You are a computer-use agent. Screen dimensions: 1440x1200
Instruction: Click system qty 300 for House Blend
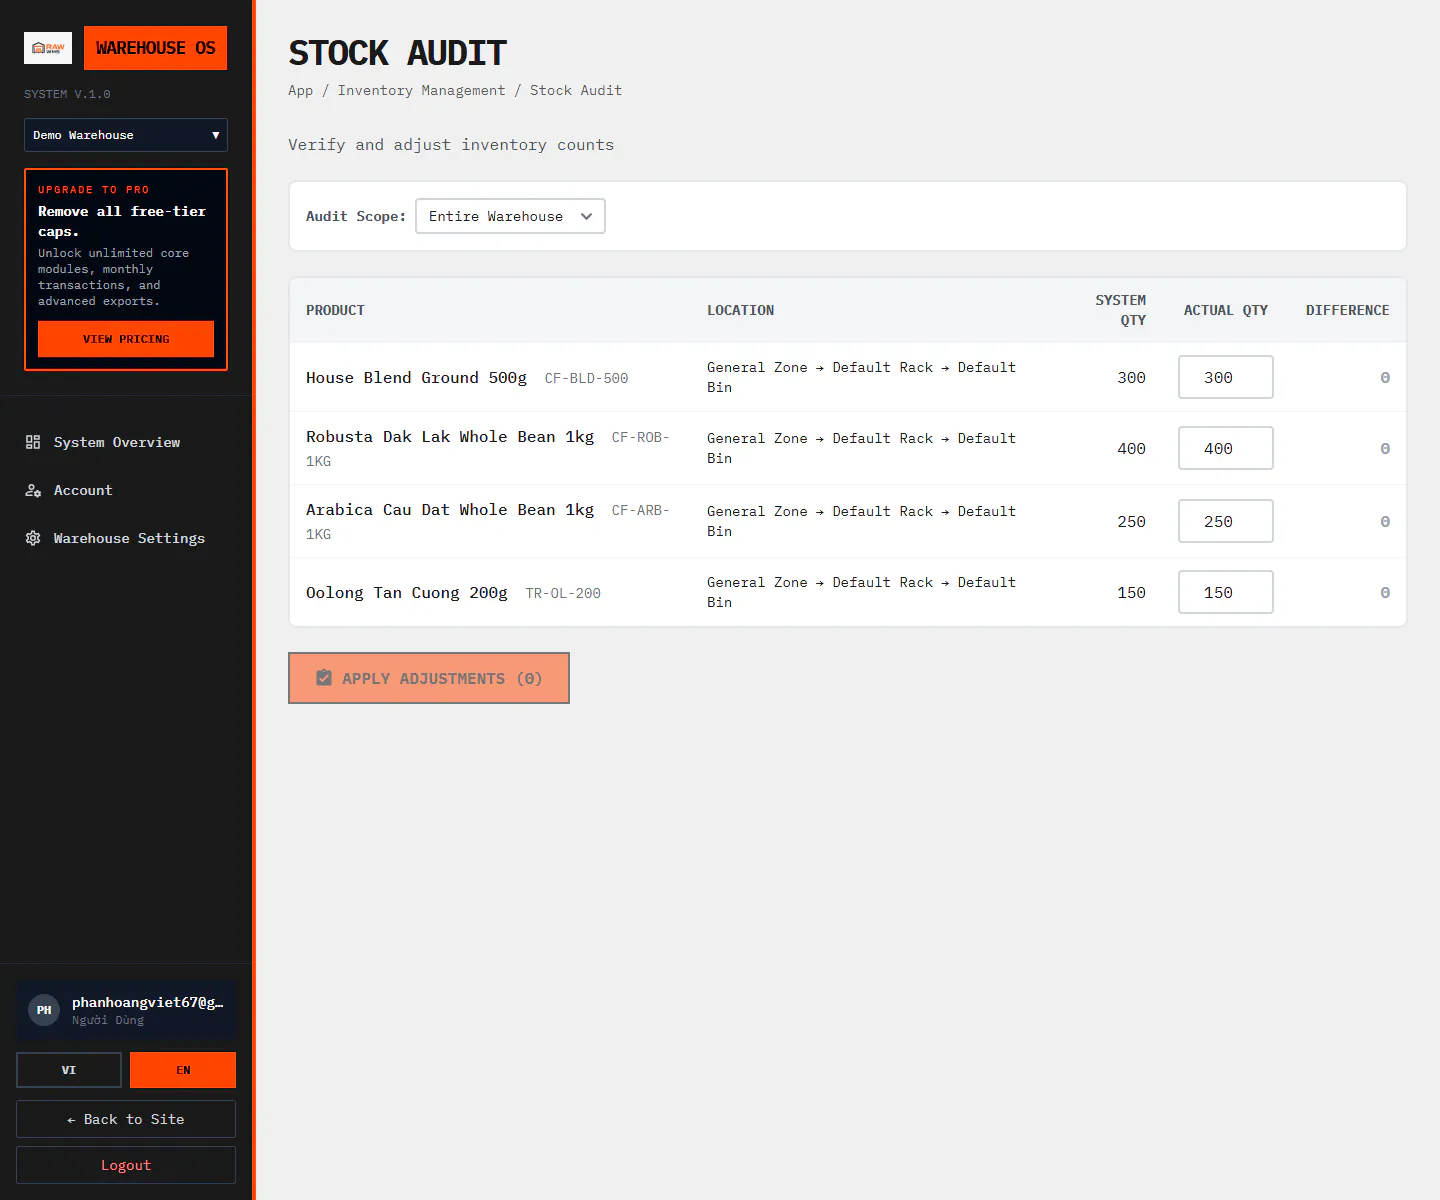click(1132, 377)
